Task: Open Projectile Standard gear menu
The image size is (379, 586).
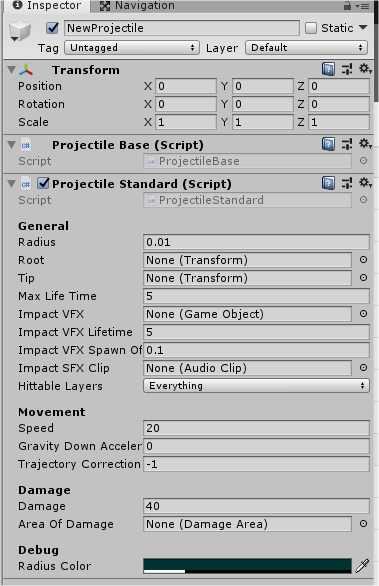Action: pos(365,183)
